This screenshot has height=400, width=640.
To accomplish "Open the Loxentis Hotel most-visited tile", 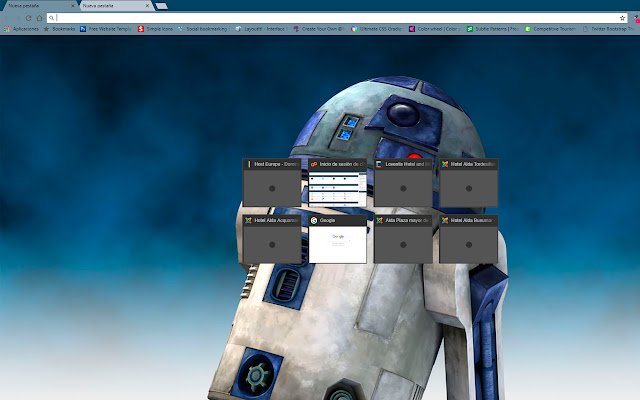I will pos(403,182).
